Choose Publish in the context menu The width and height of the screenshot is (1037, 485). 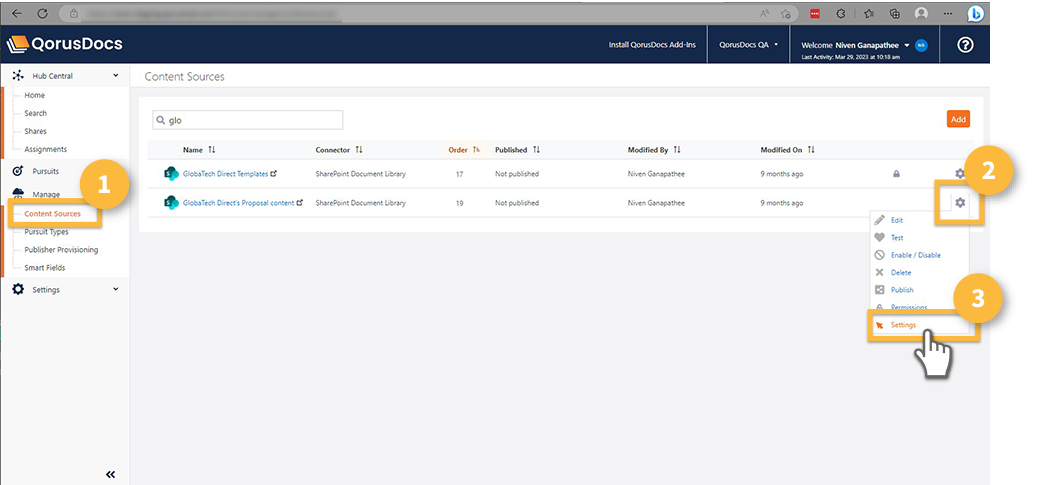point(902,290)
